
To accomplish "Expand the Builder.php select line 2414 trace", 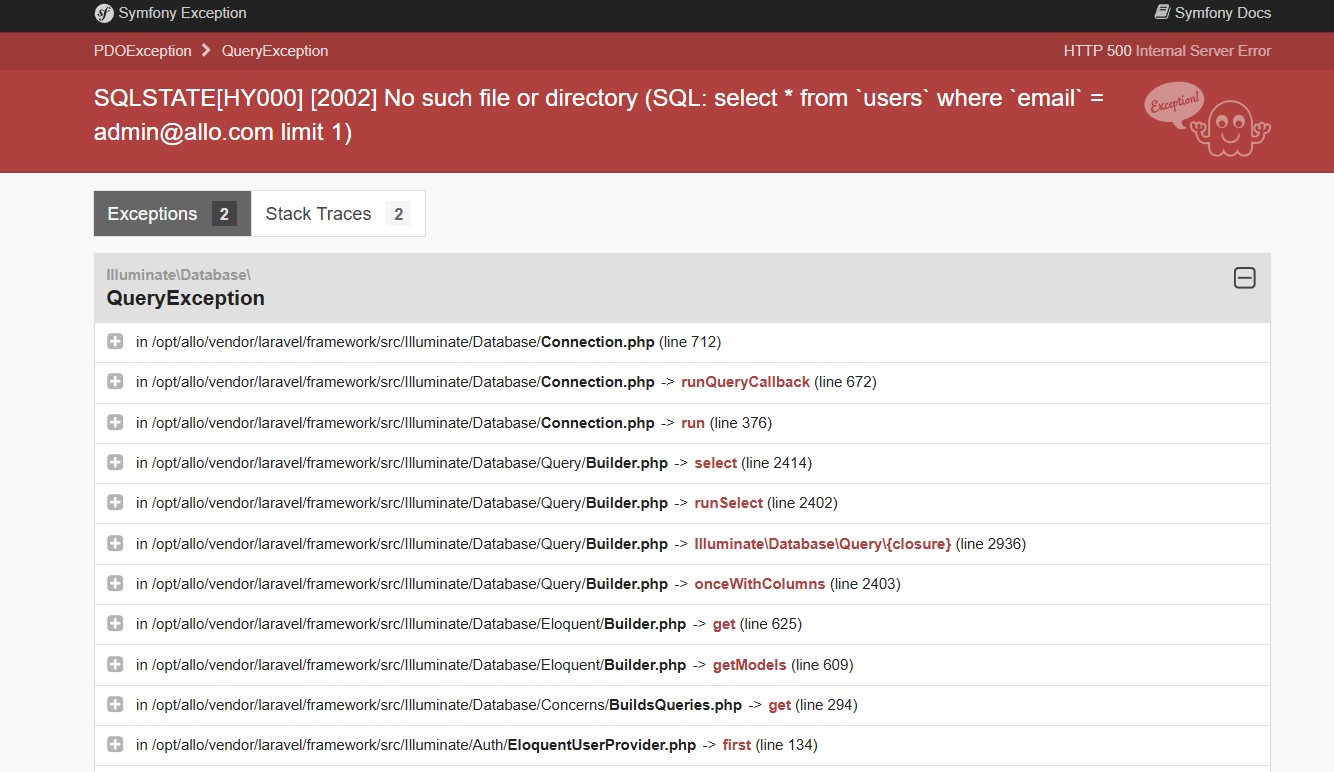I will pos(115,463).
